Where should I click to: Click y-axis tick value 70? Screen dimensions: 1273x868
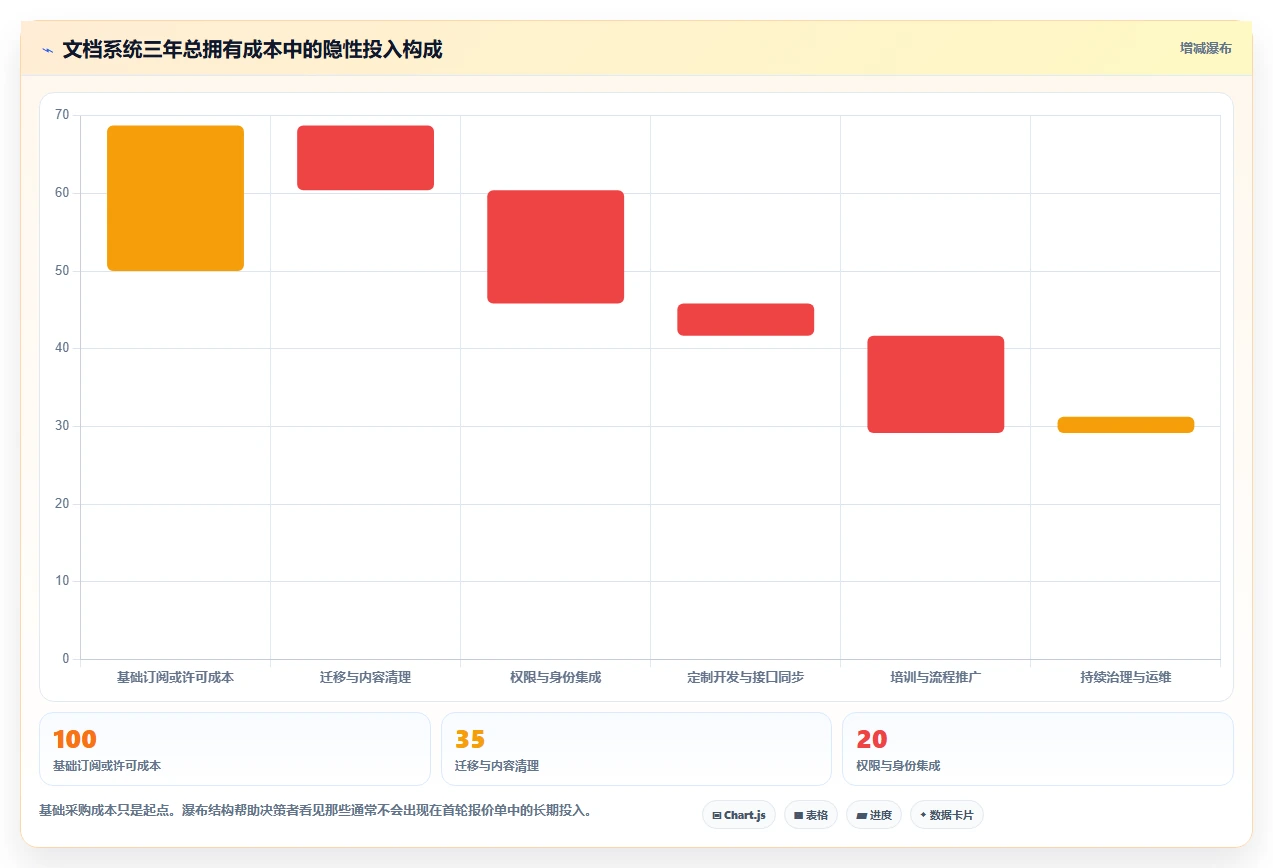click(62, 115)
